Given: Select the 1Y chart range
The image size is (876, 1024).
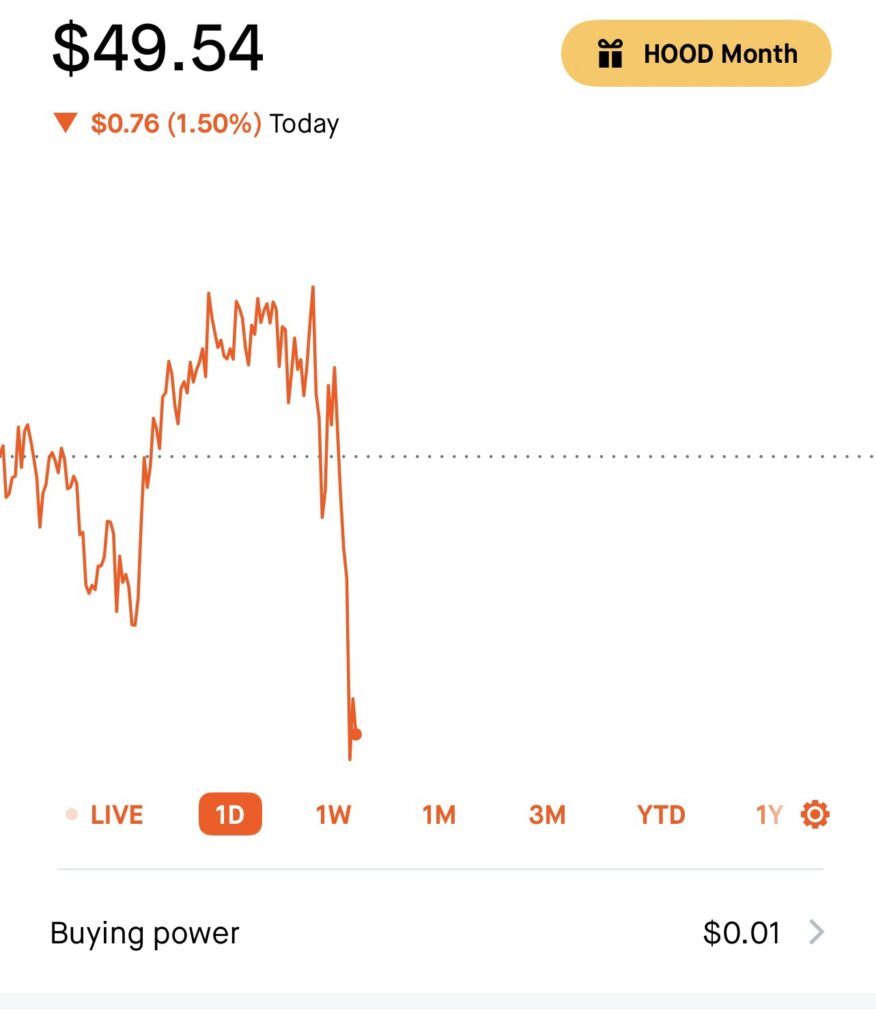Looking at the screenshot, I should pos(769,814).
